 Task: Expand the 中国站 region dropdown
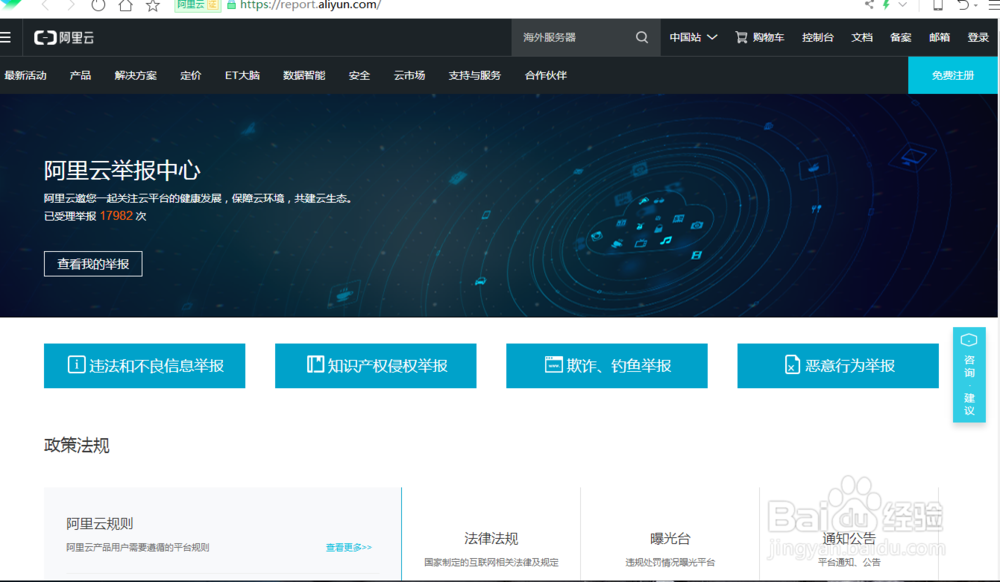point(693,38)
